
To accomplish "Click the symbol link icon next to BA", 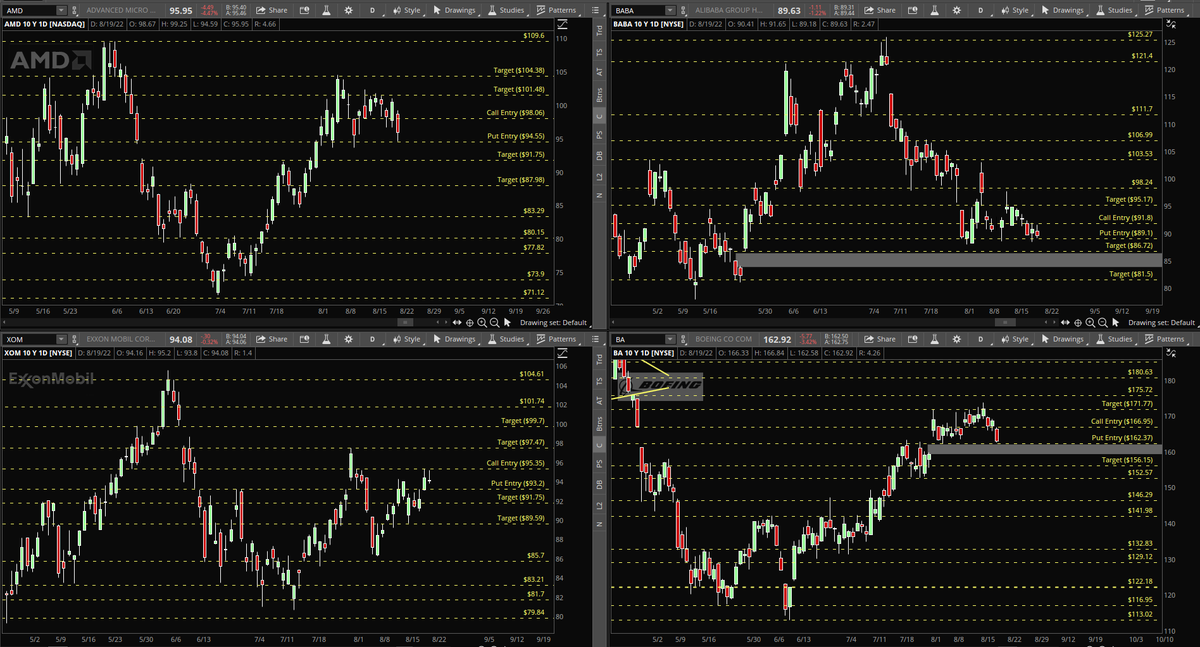I will [683, 339].
